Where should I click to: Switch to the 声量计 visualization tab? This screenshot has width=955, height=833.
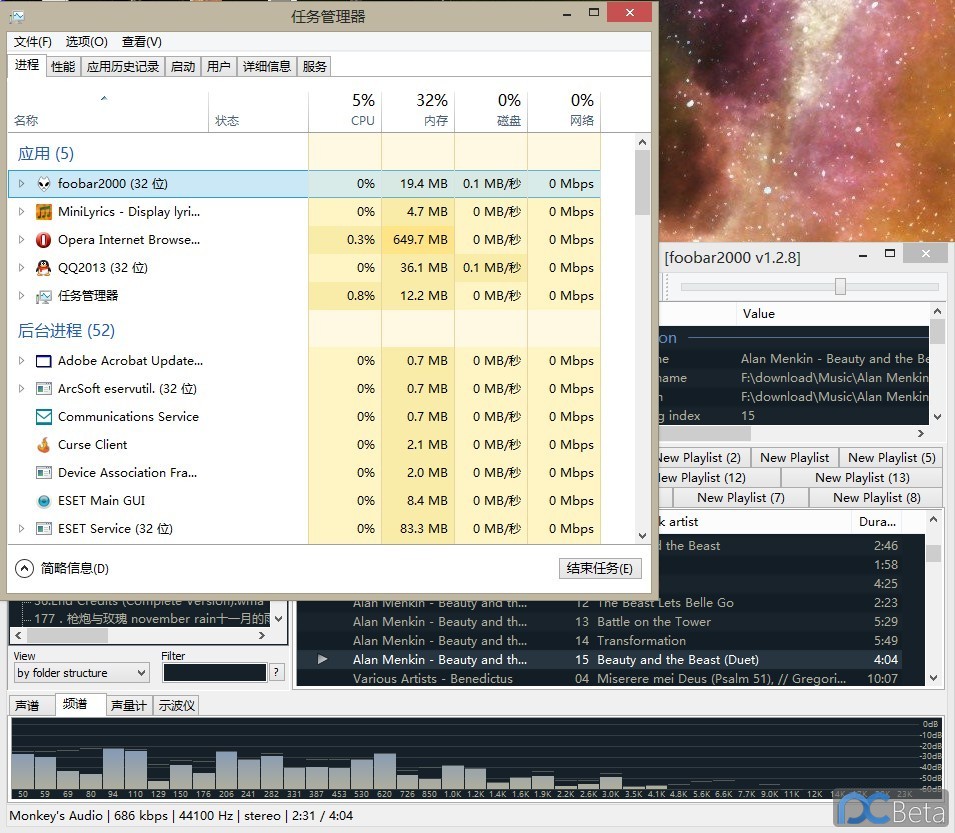[129, 705]
